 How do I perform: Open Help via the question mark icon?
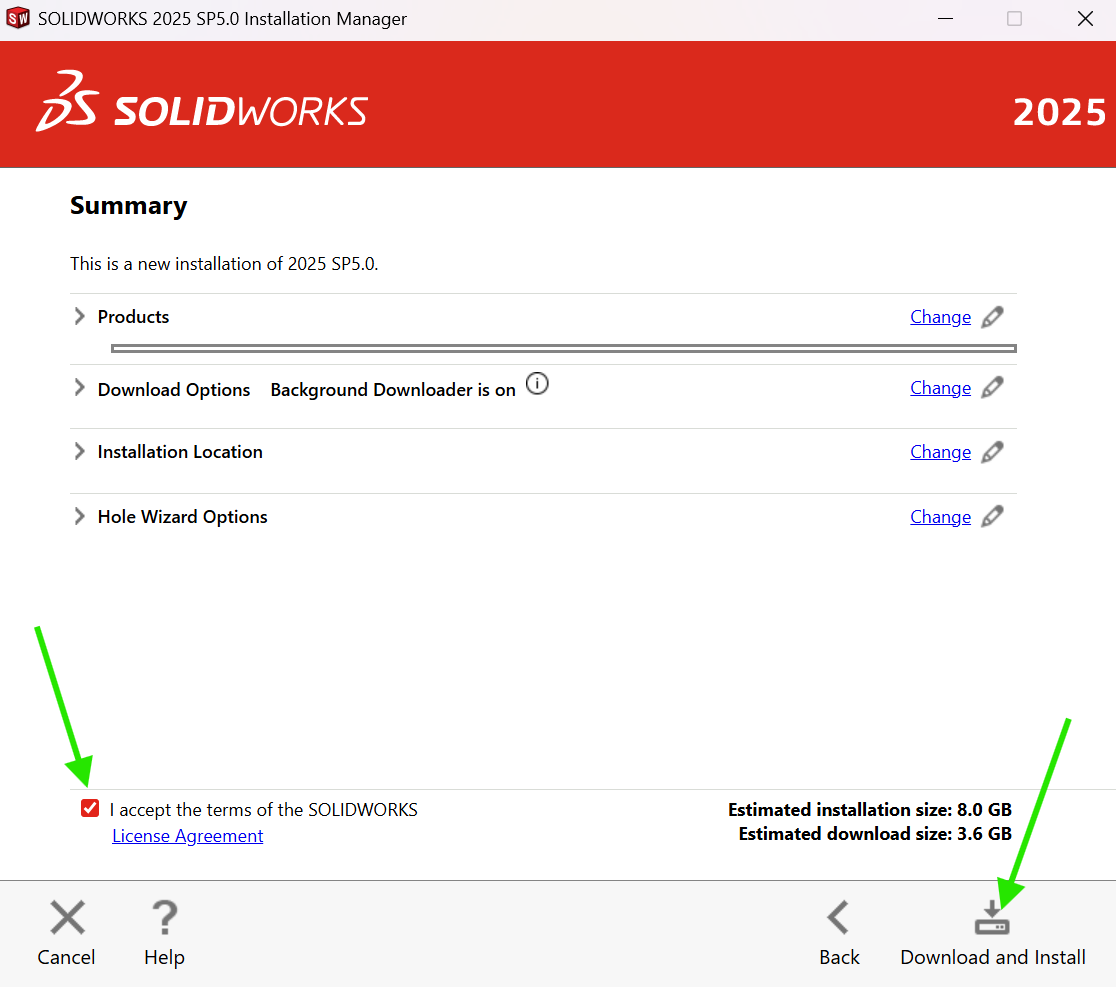point(164,917)
